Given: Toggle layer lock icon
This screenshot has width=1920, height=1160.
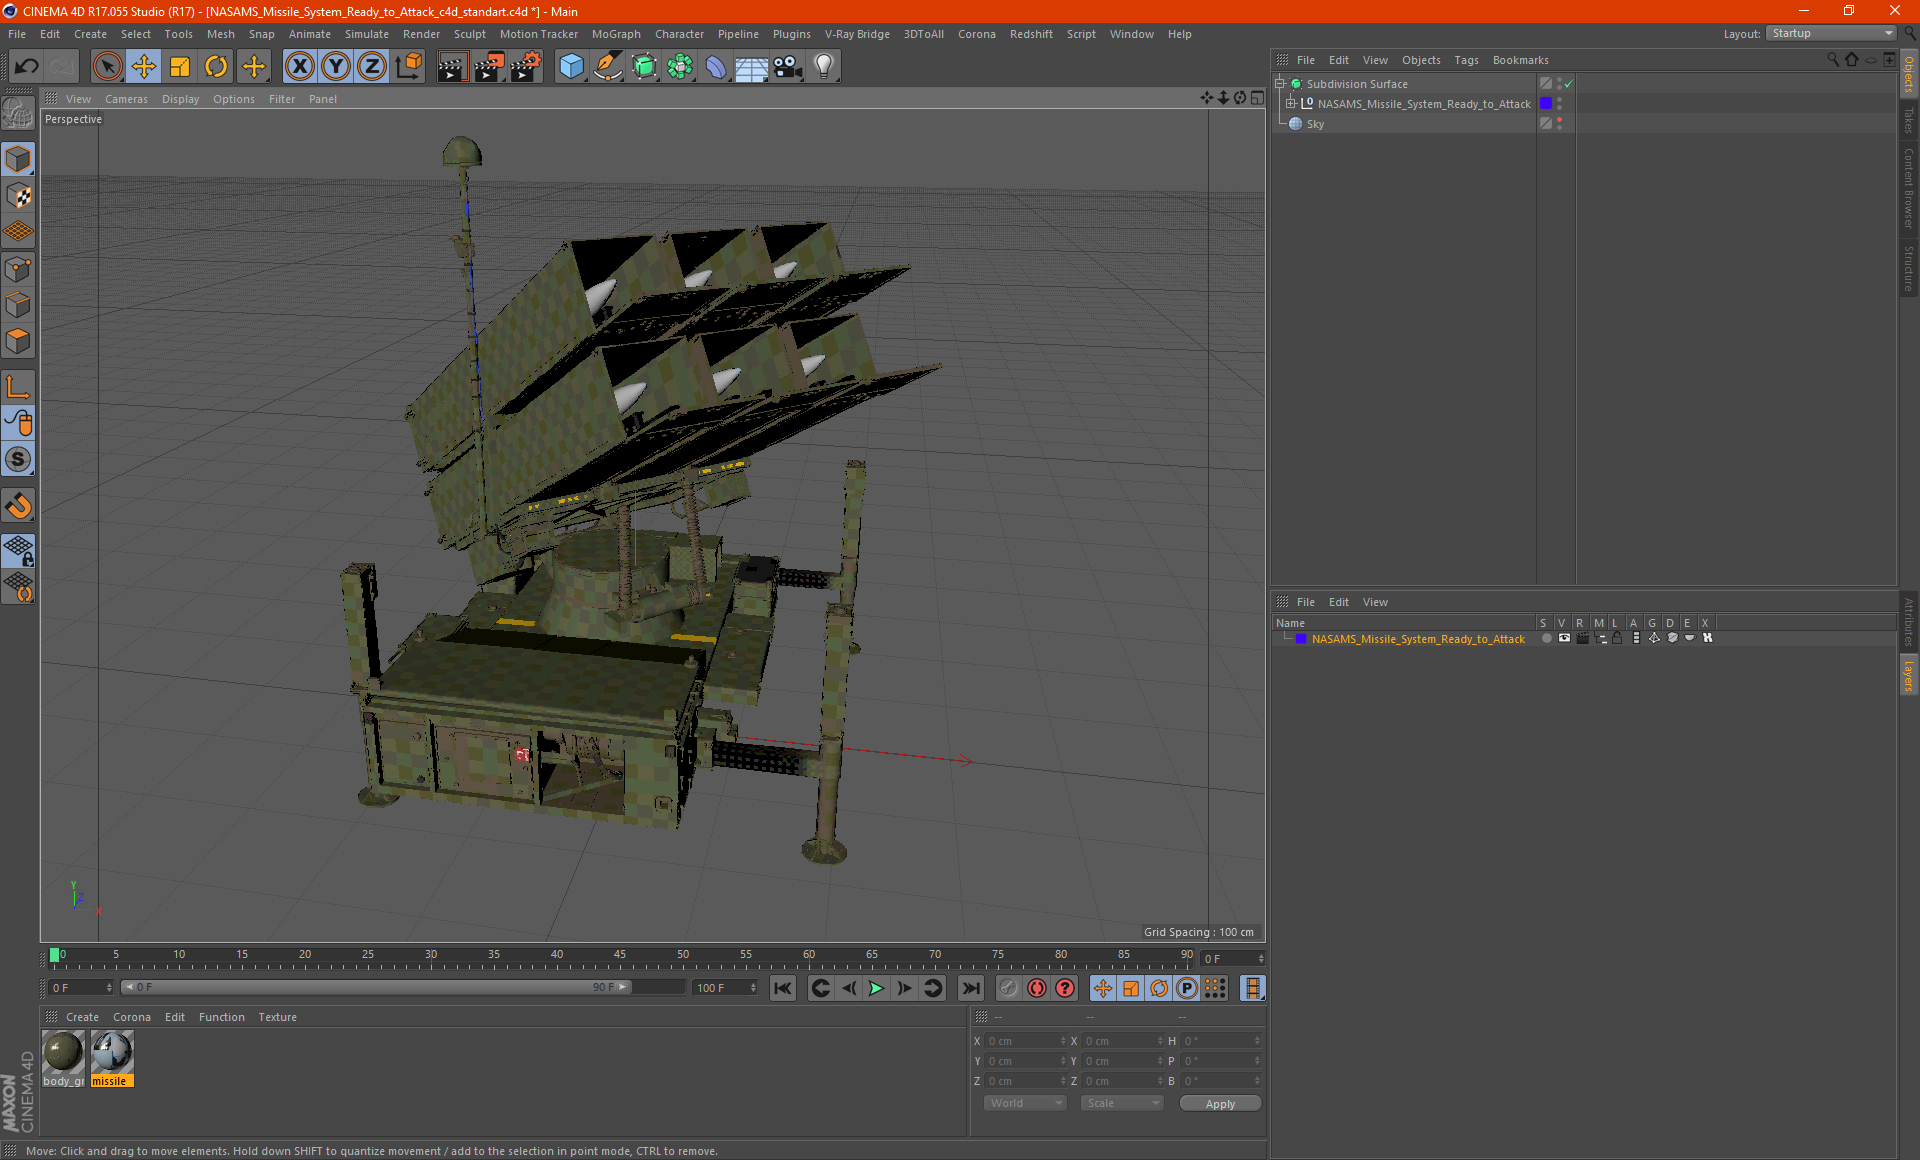Looking at the screenshot, I should [1617, 638].
